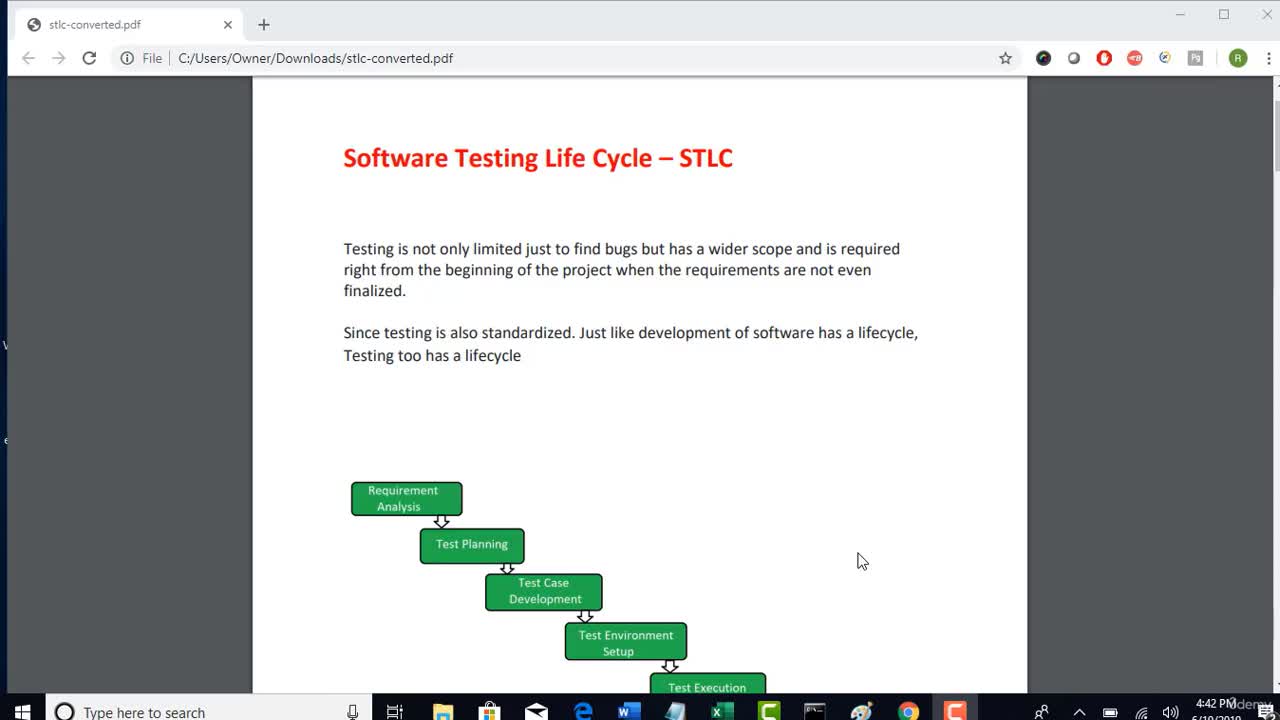The height and width of the screenshot is (720, 1280).
Task: Open Microsoft Store from the taskbar
Action: [489, 712]
